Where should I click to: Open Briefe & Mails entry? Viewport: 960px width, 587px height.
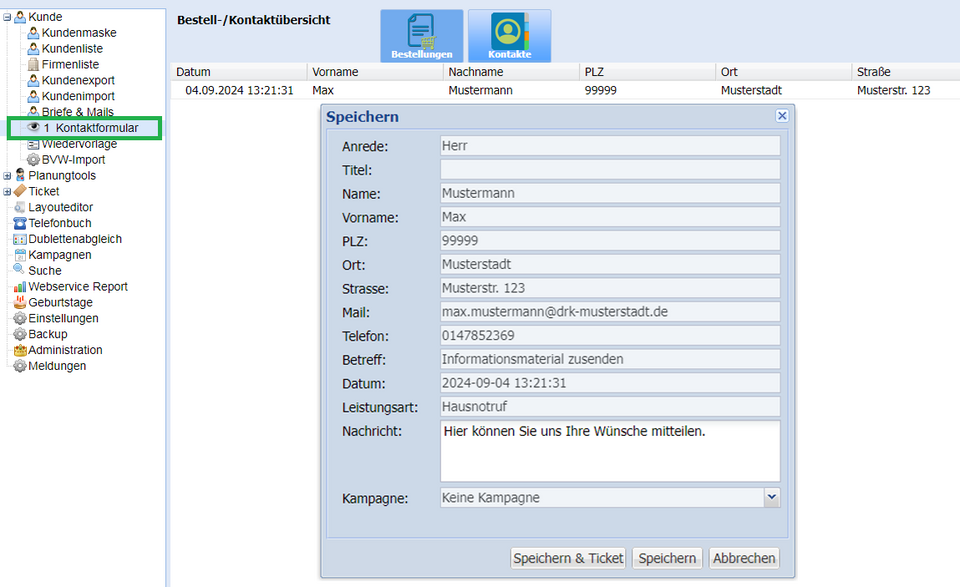coord(78,112)
